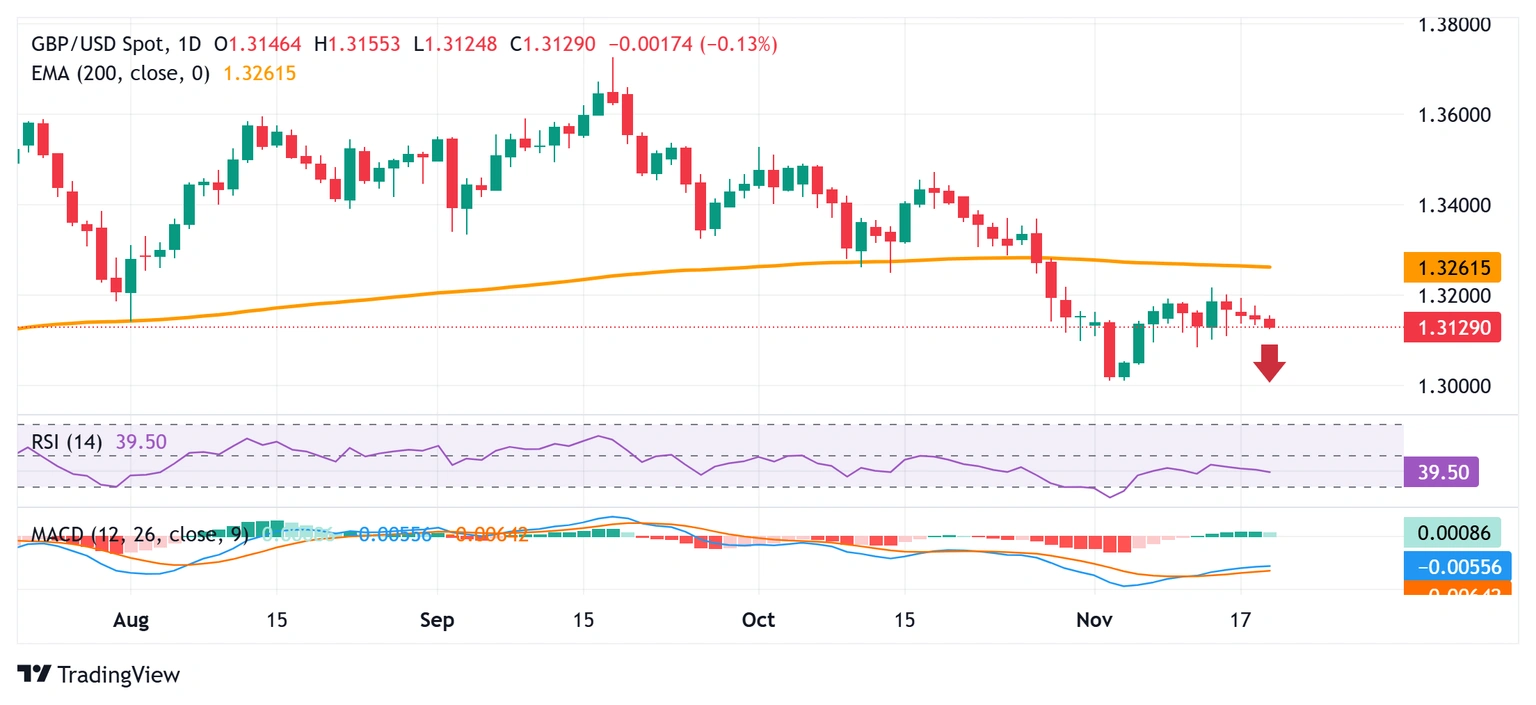Screen dimensions: 1536x705
Task: Click the orange MACD signal value tag
Action: coord(1451,591)
